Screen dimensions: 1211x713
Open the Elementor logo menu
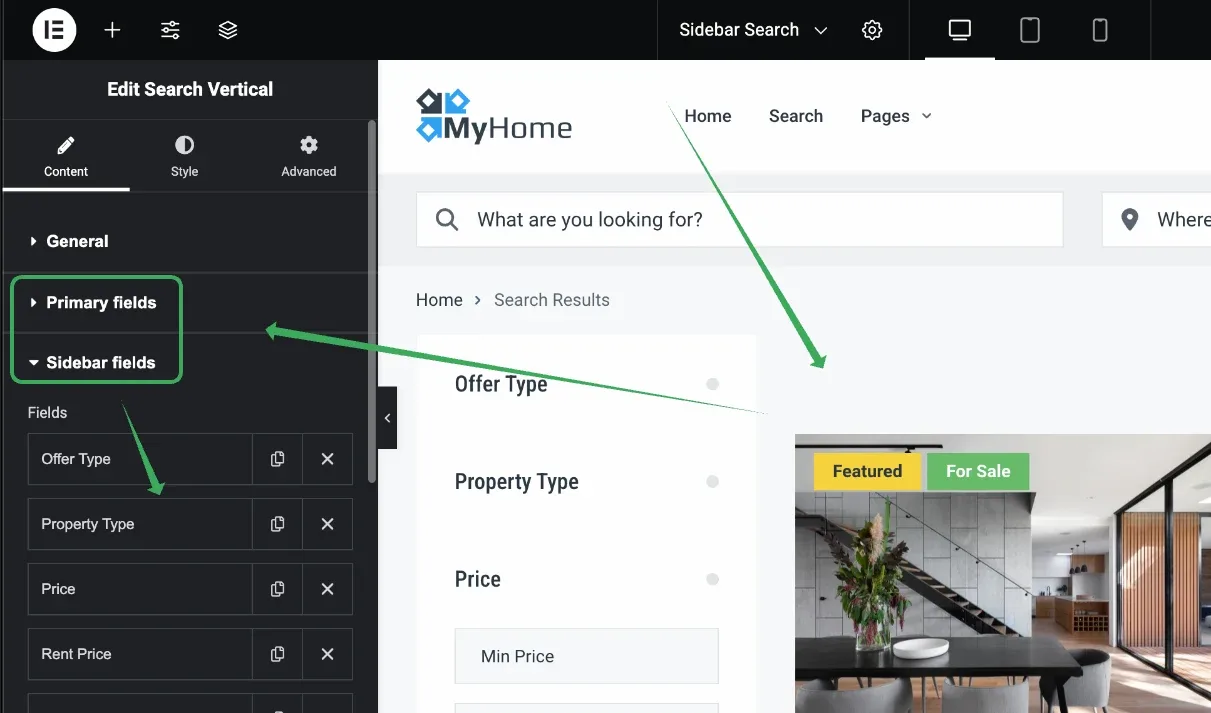54,30
